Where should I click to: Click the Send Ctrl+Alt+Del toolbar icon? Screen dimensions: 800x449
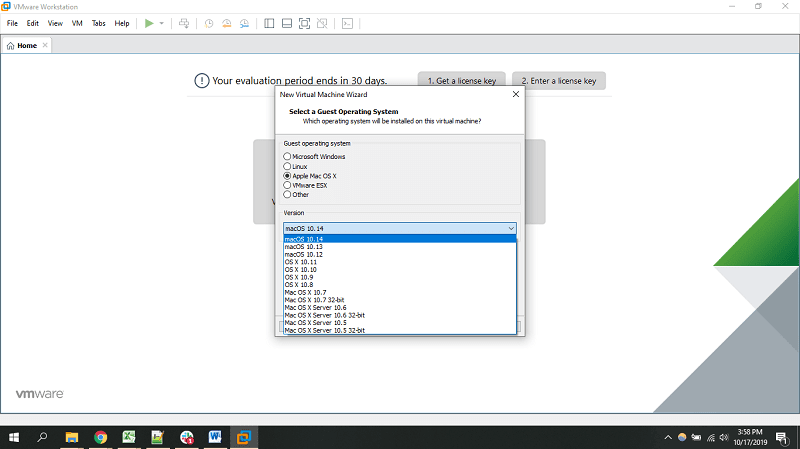pos(184,23)
